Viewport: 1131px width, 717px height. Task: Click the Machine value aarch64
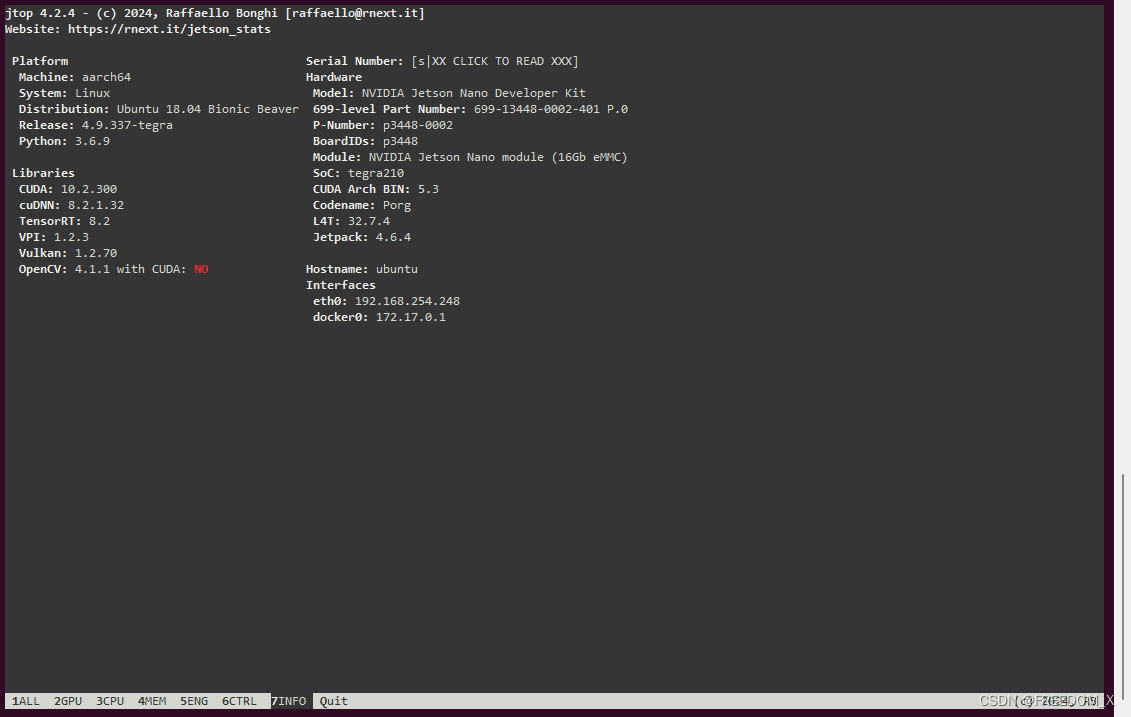106,77
